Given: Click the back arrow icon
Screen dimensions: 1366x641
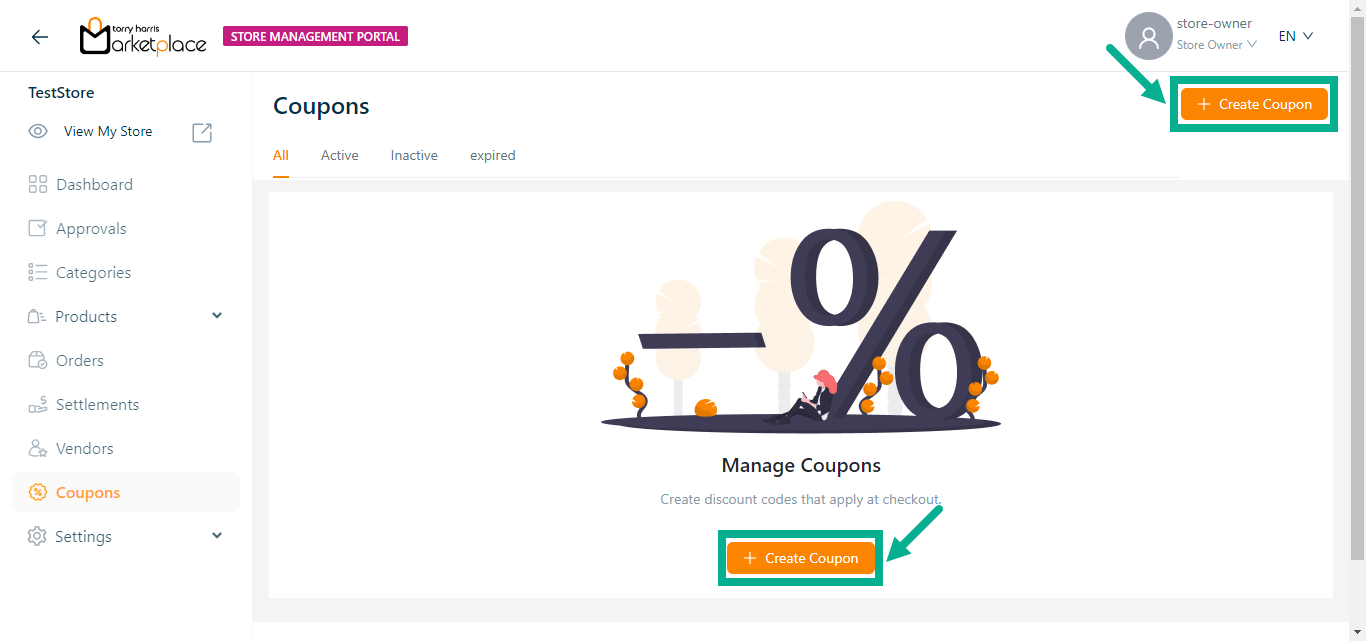Looking at the screenshot, I should (40, 37).
